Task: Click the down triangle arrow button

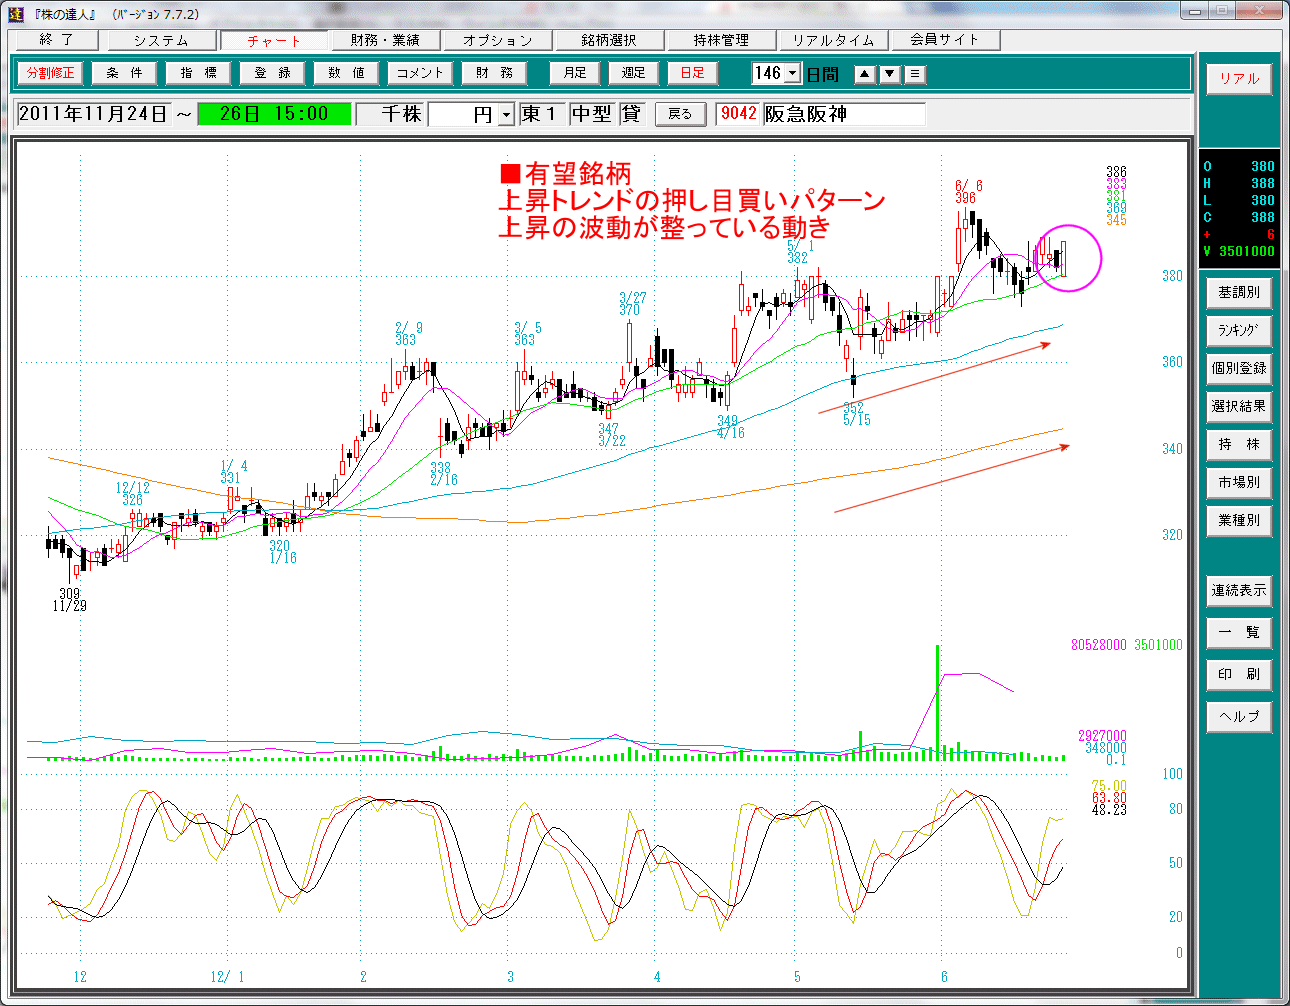Action: pyautogui.click(x=890, y=74)
